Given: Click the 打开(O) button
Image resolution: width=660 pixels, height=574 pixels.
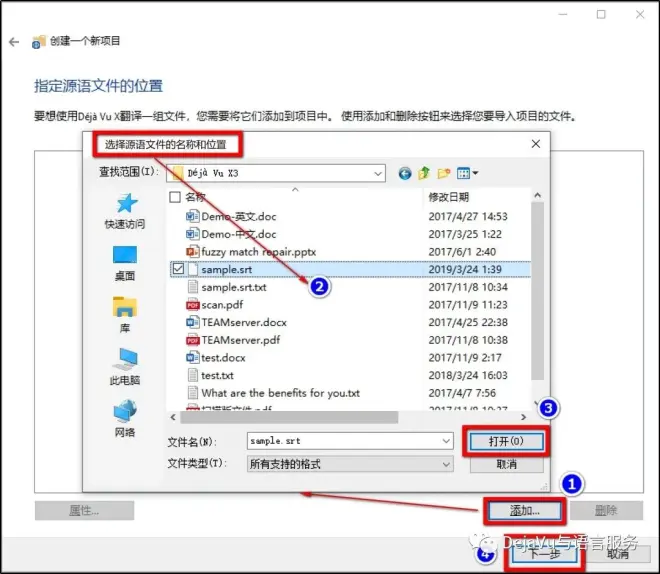Looking at the screenshot, I should [x=506, y=441].
